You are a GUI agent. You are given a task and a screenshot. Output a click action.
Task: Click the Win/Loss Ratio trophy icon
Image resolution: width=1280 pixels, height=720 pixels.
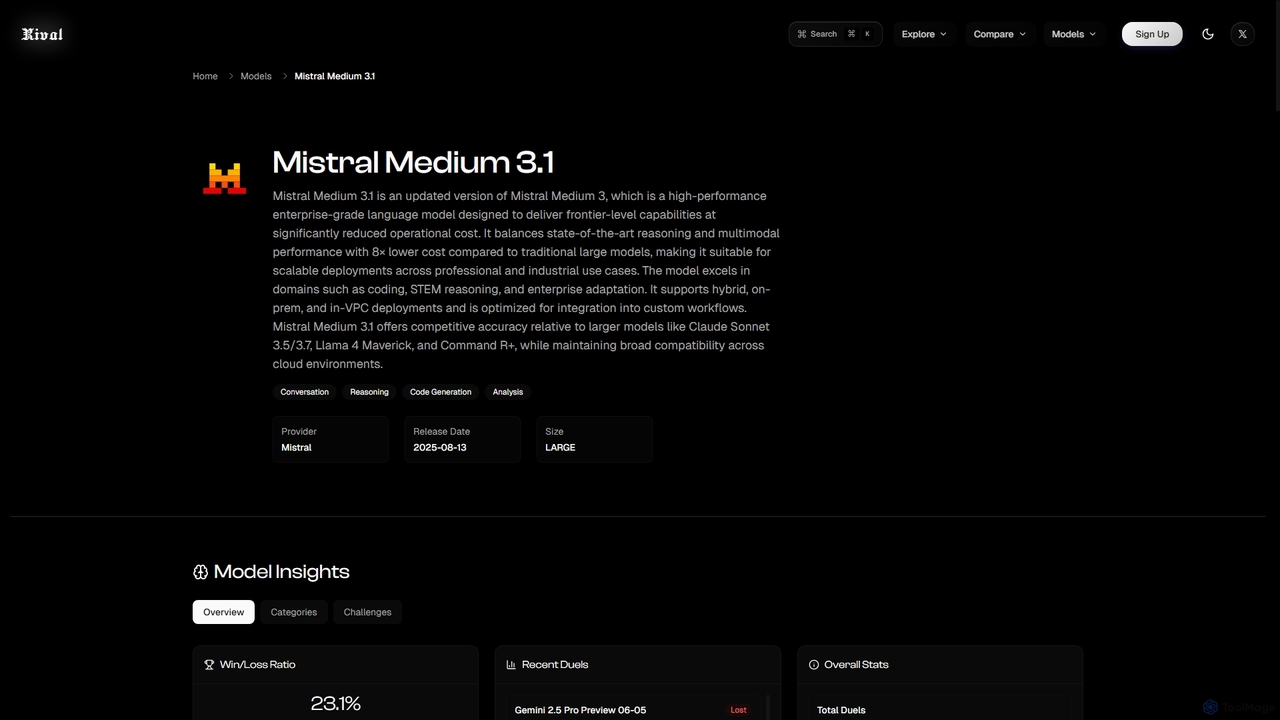point(209,664)
